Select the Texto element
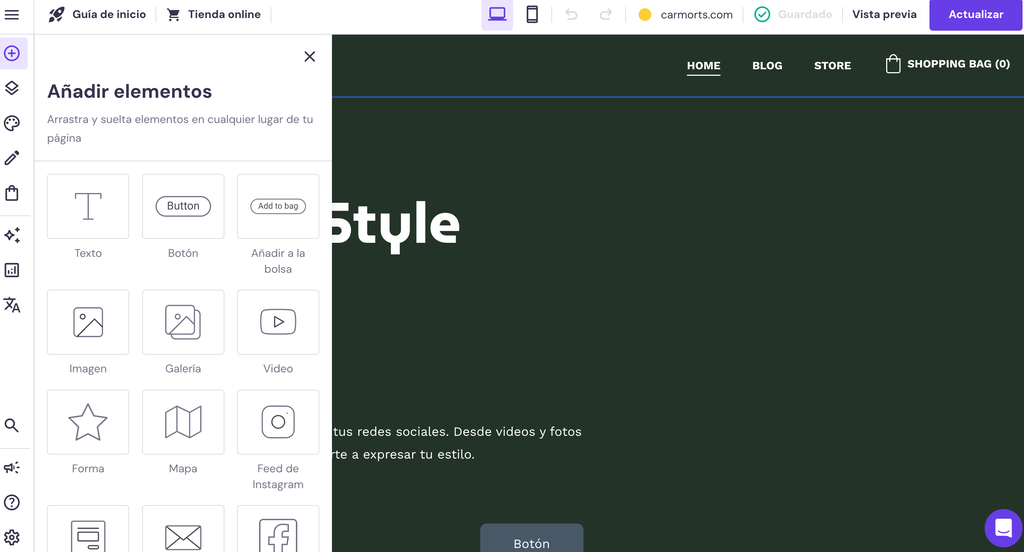Image resolution: width=1024 pixels, height=552 pixels. (88, 207)
